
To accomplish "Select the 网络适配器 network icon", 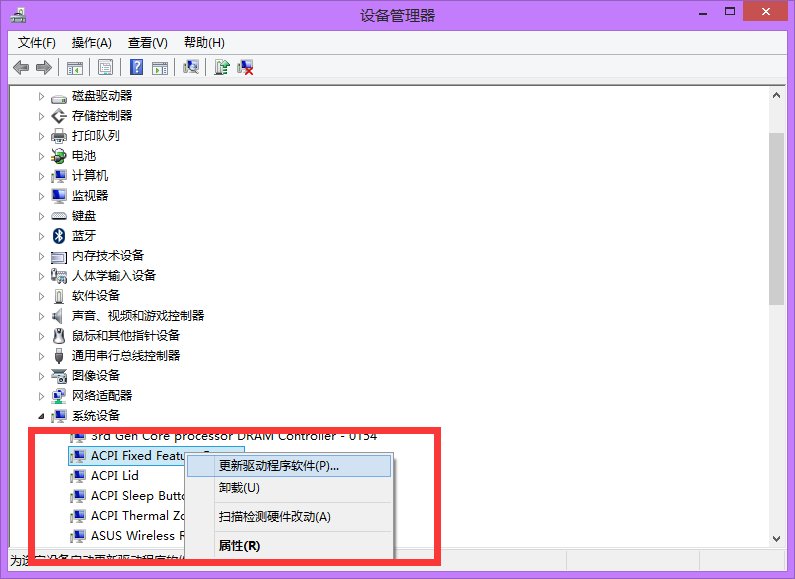I will 59,396.
